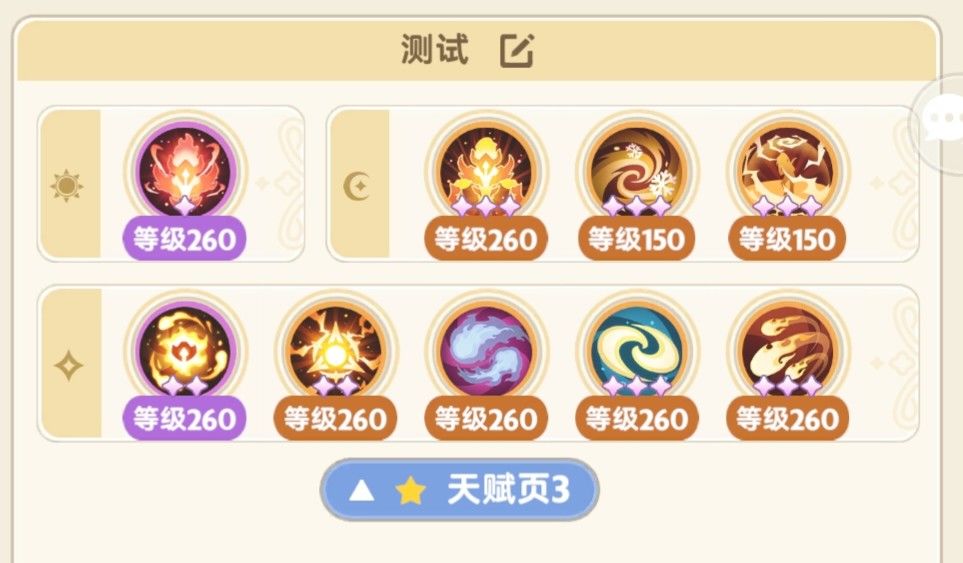This screenshot has height=563, width=963.
Task: Select the golden phoenix armor skill icon
Action: [x=486, y=169]
